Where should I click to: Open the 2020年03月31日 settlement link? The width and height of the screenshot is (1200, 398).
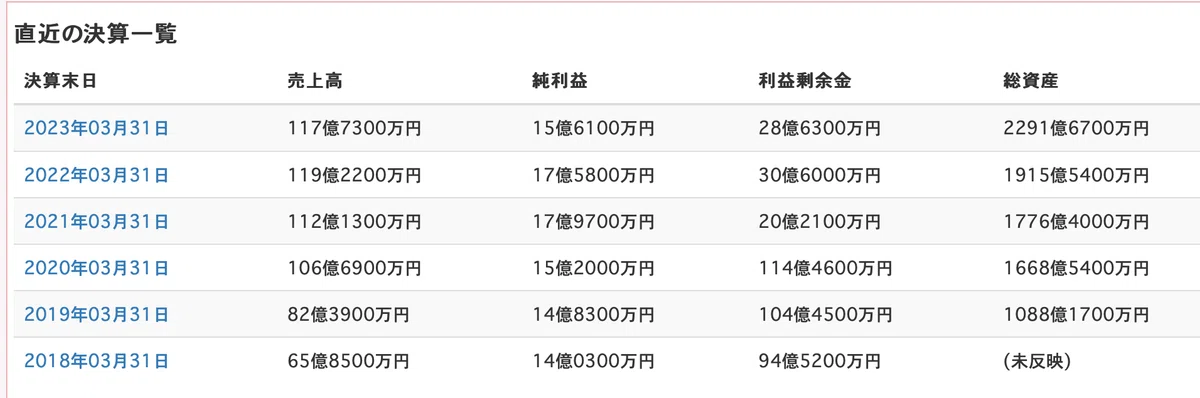(x=96, y=268)
